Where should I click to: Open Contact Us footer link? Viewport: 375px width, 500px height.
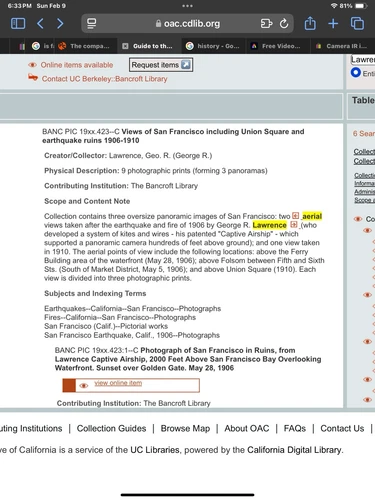tap(342, 428)
